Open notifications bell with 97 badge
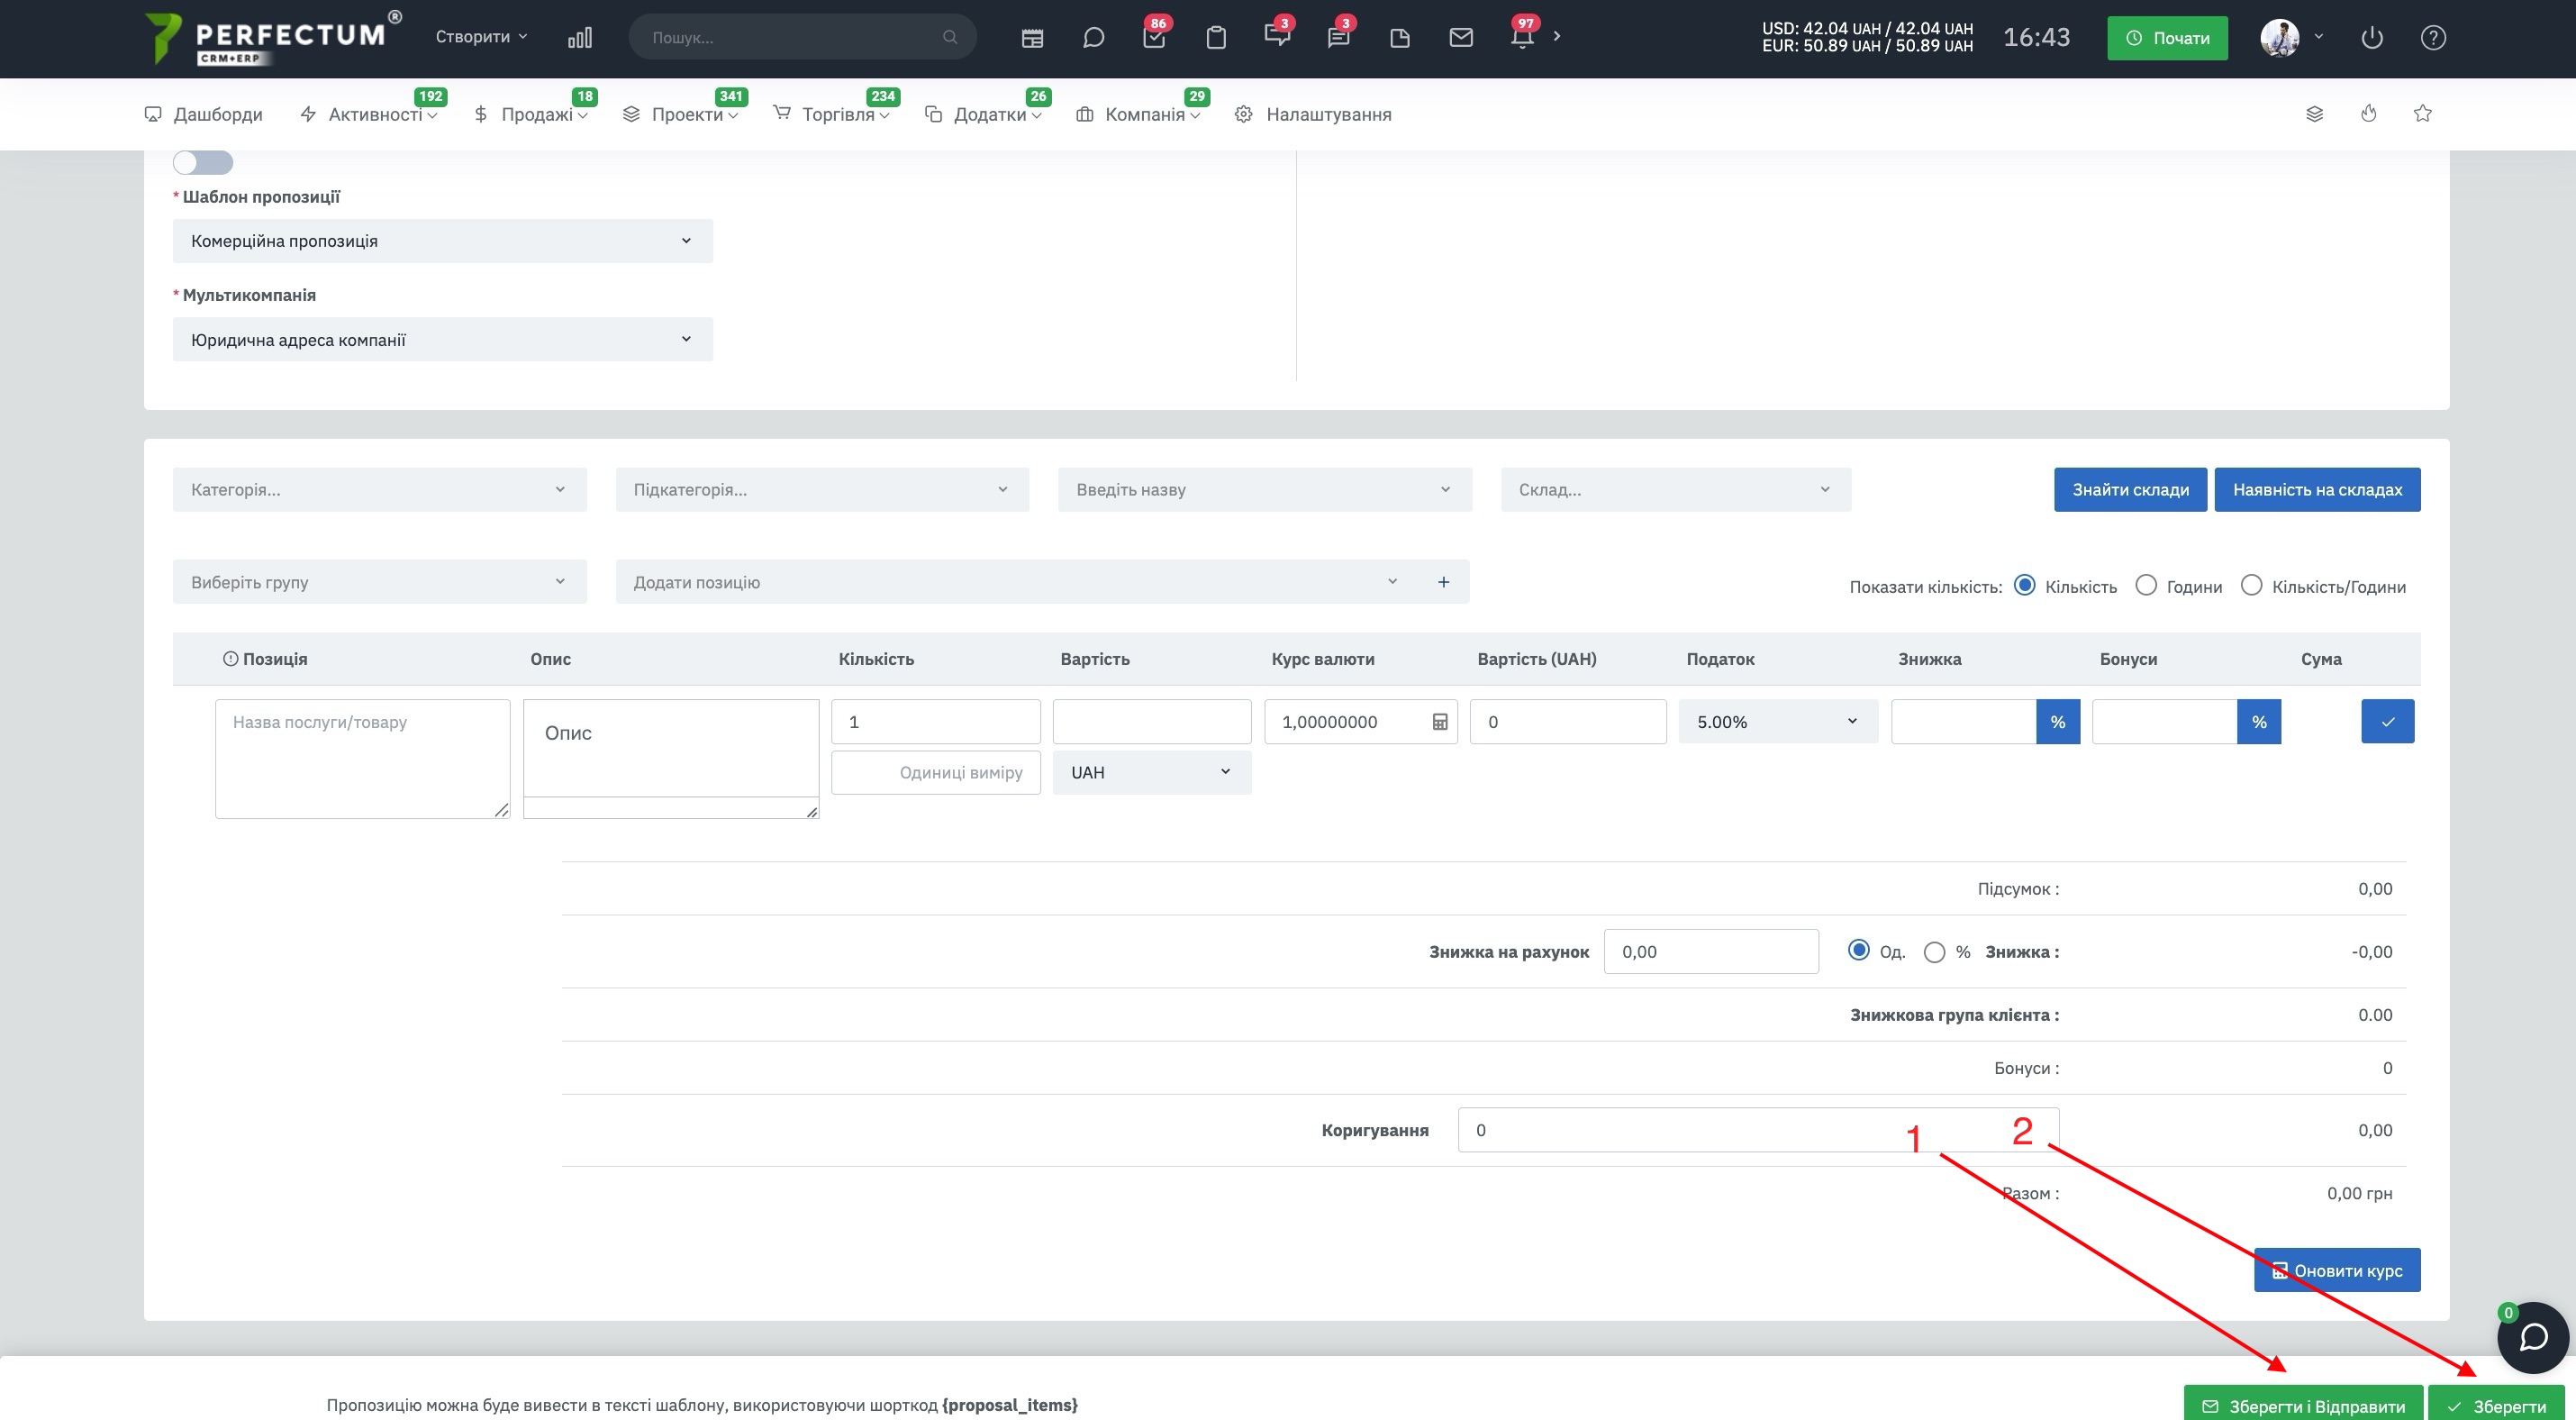This screenshot has width=2576, height=1420. pos(1522,38)
